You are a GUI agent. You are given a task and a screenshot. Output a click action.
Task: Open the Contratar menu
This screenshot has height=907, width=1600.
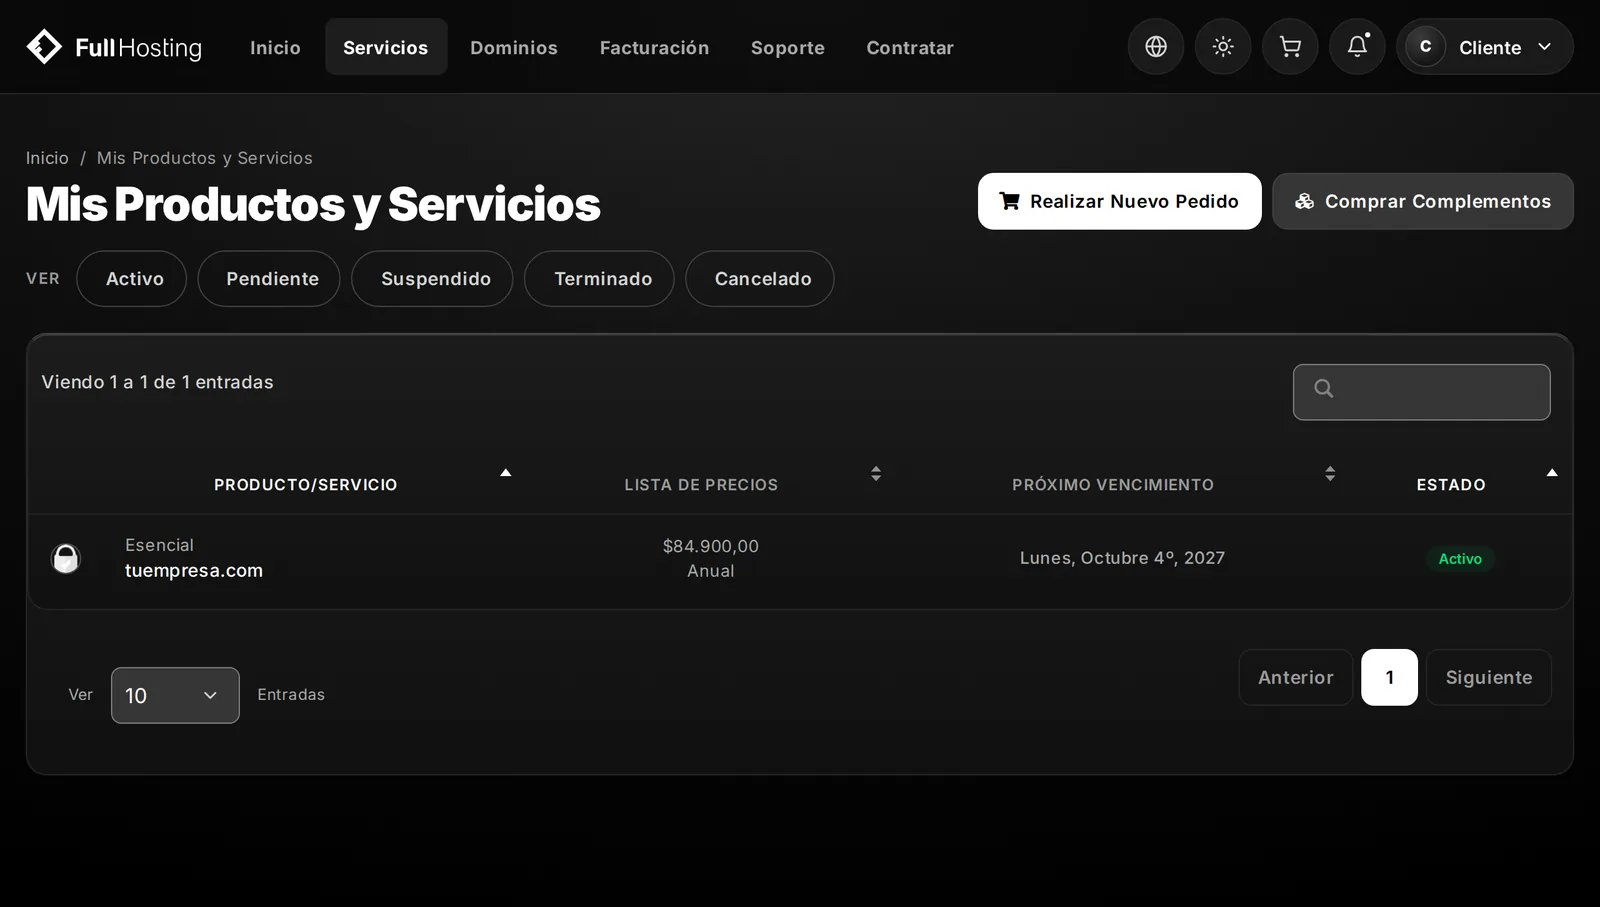[910, 47]
